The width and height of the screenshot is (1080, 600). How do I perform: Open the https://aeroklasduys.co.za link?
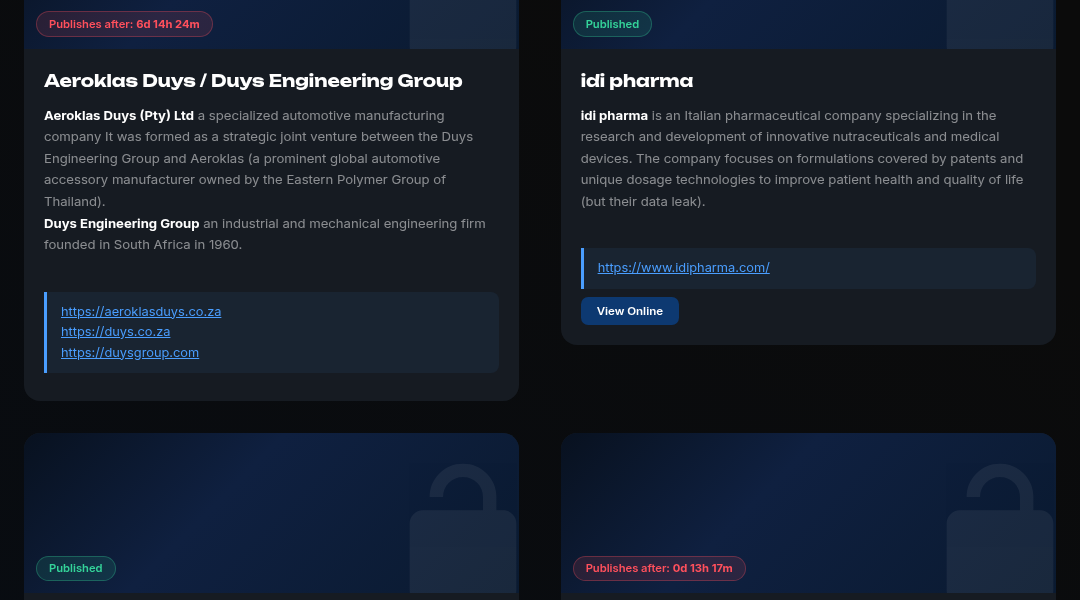click(x=141, y=311)
